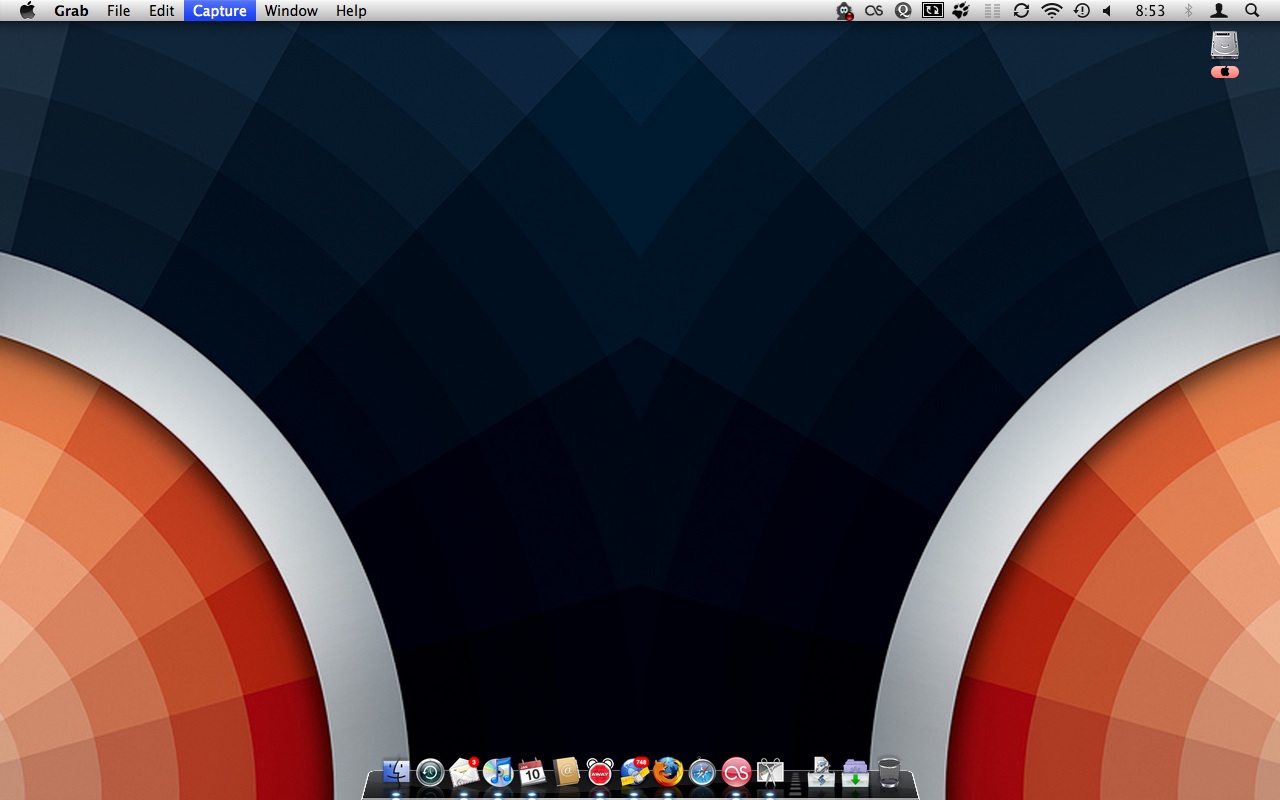Open the Help menu
This screenshot has height=800, width=1280.
pos(351,11)
